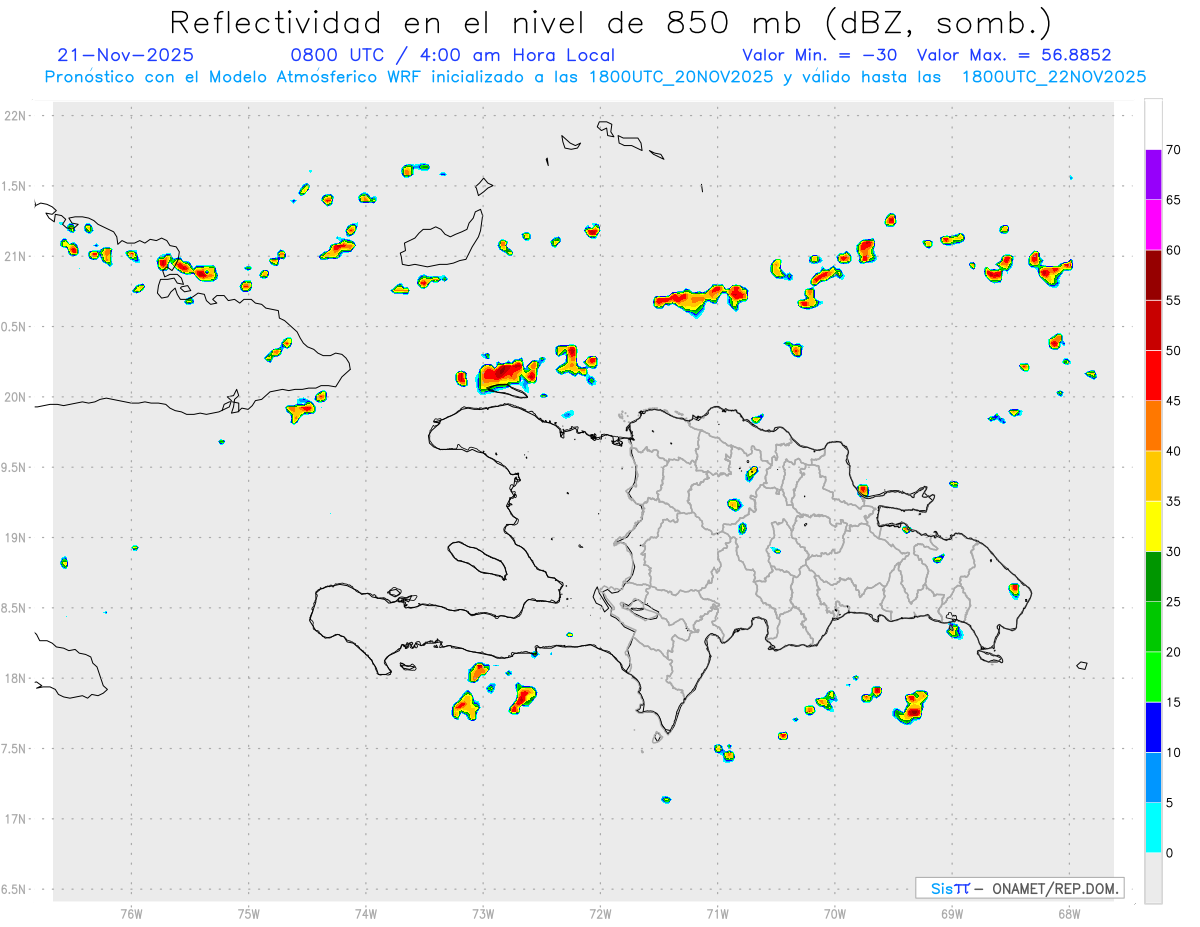Click the colorbar scale value 15
1200x927 pixels.
pos(1174,702)
